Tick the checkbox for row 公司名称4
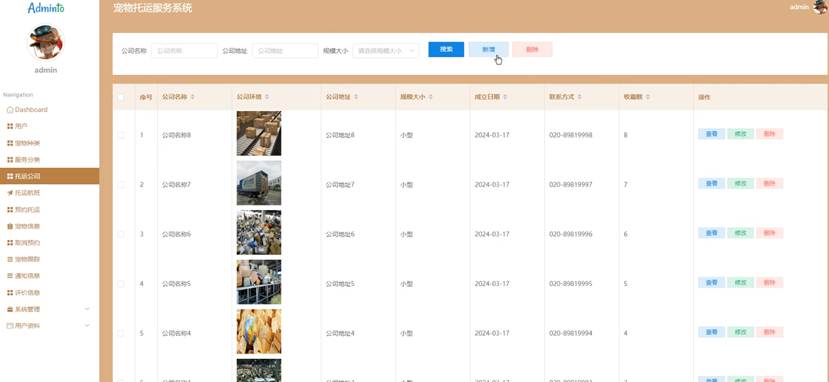The height and width of the screenshot is (382, 829). pos(121,333)
